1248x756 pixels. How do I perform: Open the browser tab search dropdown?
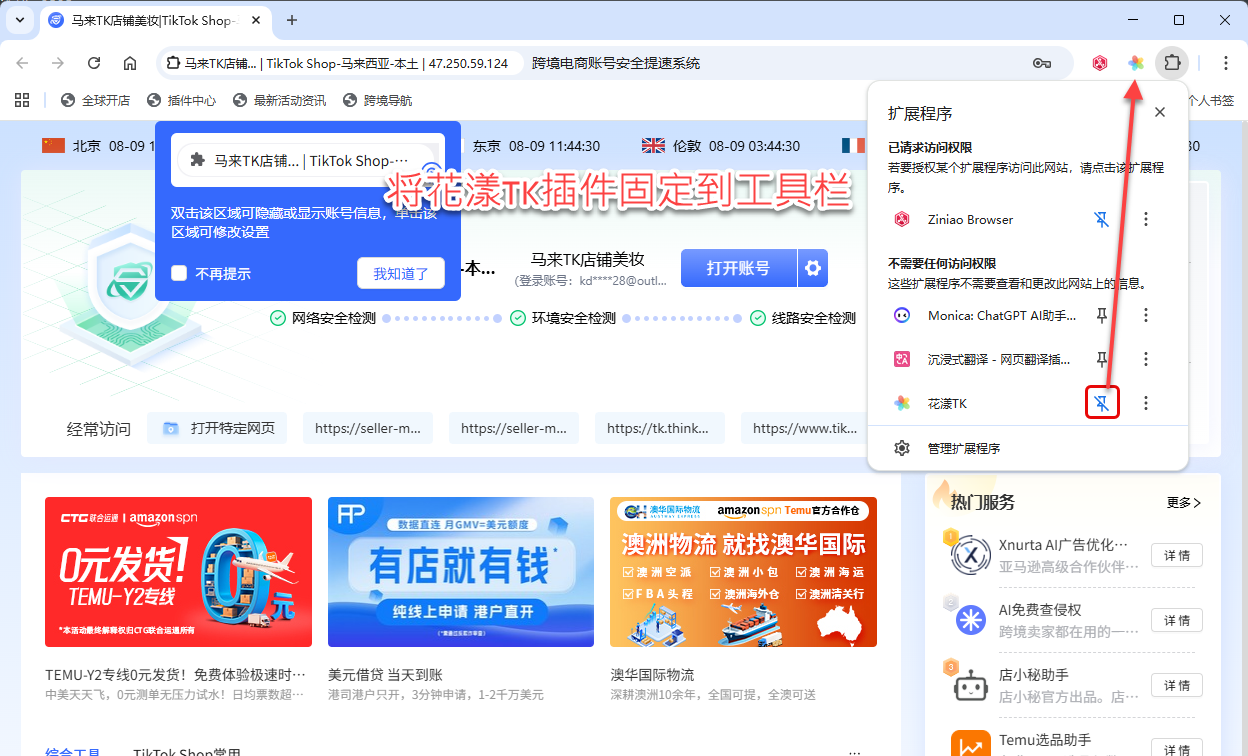click(x=21, y=20)
